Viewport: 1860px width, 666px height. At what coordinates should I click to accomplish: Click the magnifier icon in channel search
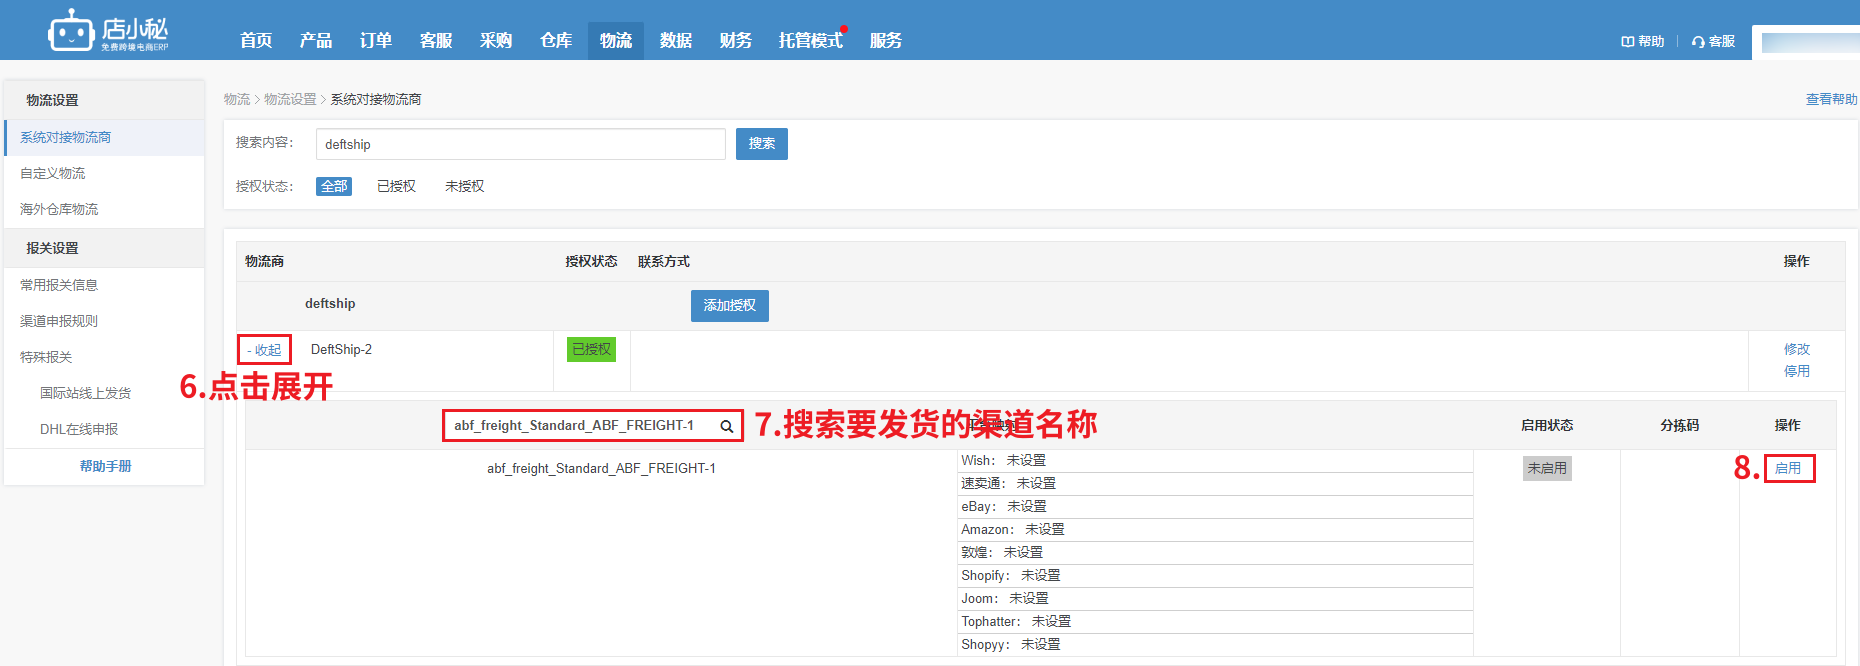[x=727, y=427]
